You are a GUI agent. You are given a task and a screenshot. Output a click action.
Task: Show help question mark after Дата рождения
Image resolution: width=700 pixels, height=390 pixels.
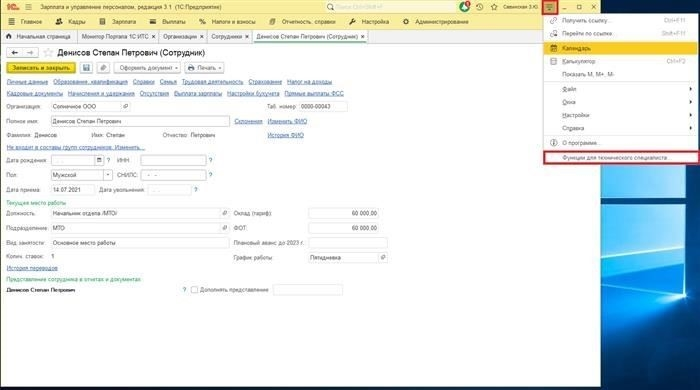point(108,160)
